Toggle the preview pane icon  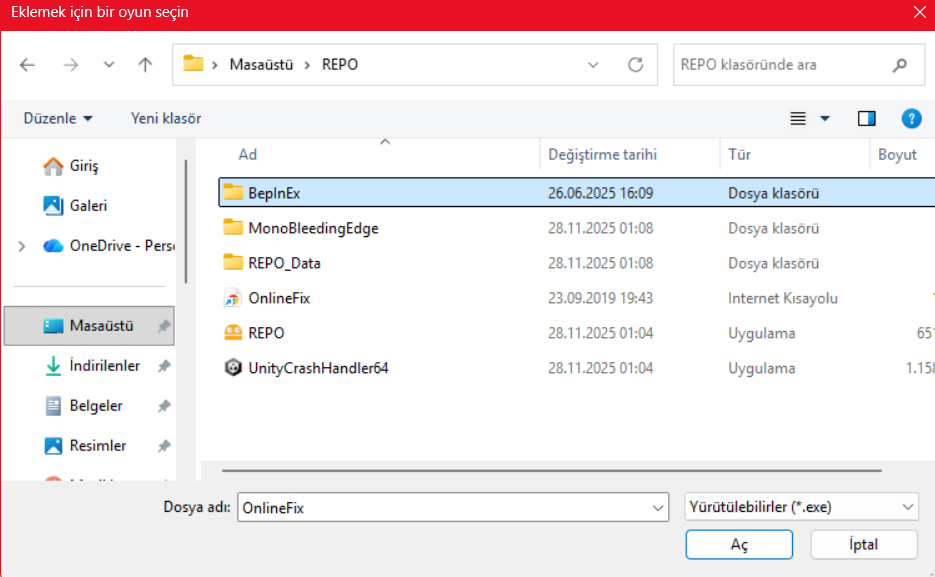(866, 118)
